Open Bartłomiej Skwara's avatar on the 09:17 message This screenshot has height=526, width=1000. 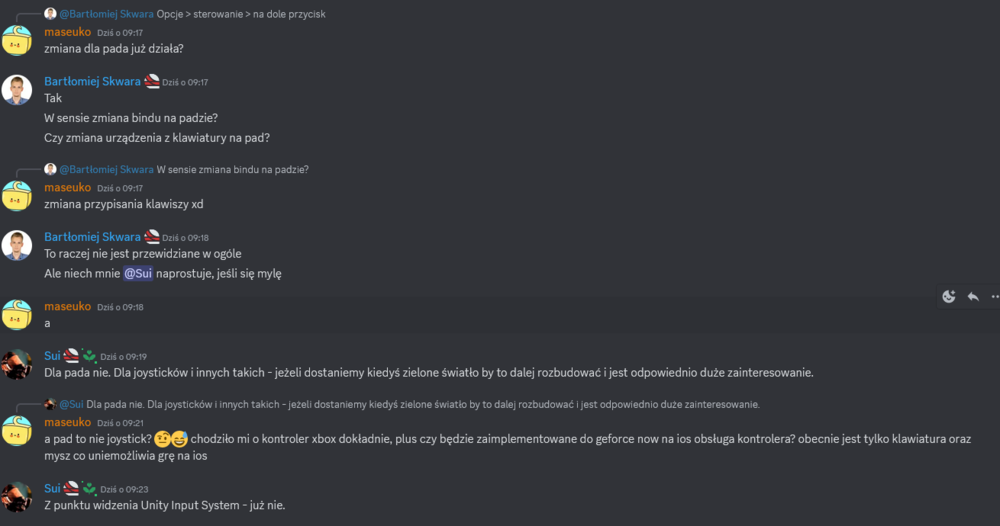pos(17,90)
